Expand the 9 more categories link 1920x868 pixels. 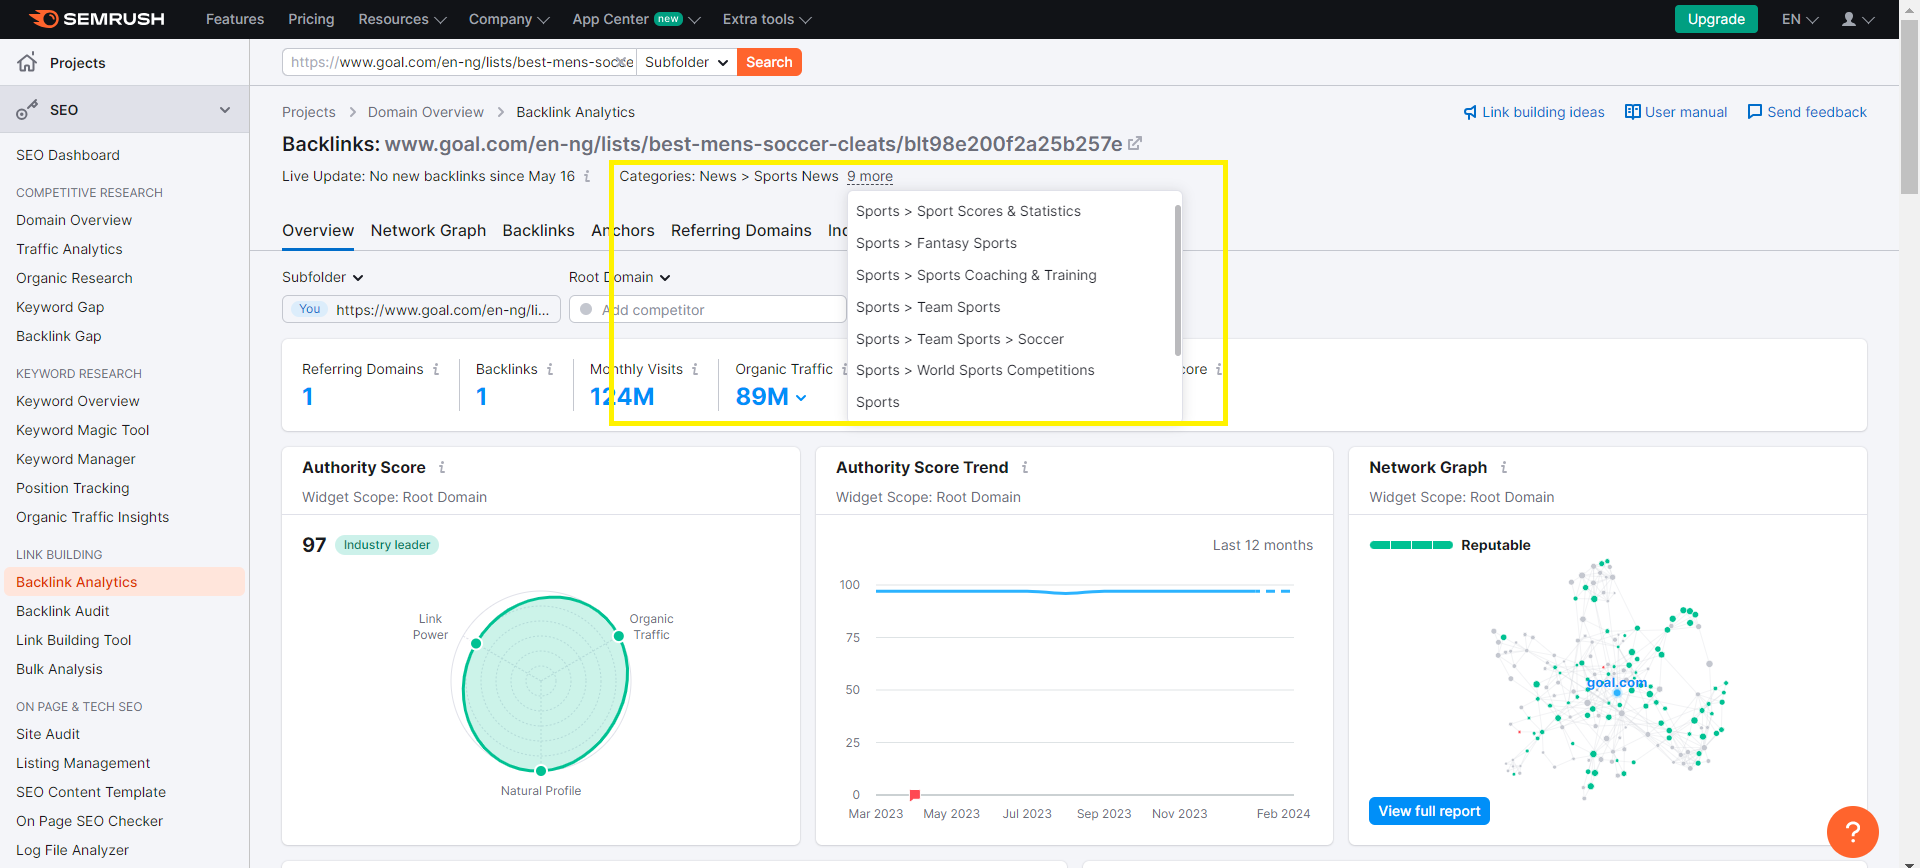(870, 176)
